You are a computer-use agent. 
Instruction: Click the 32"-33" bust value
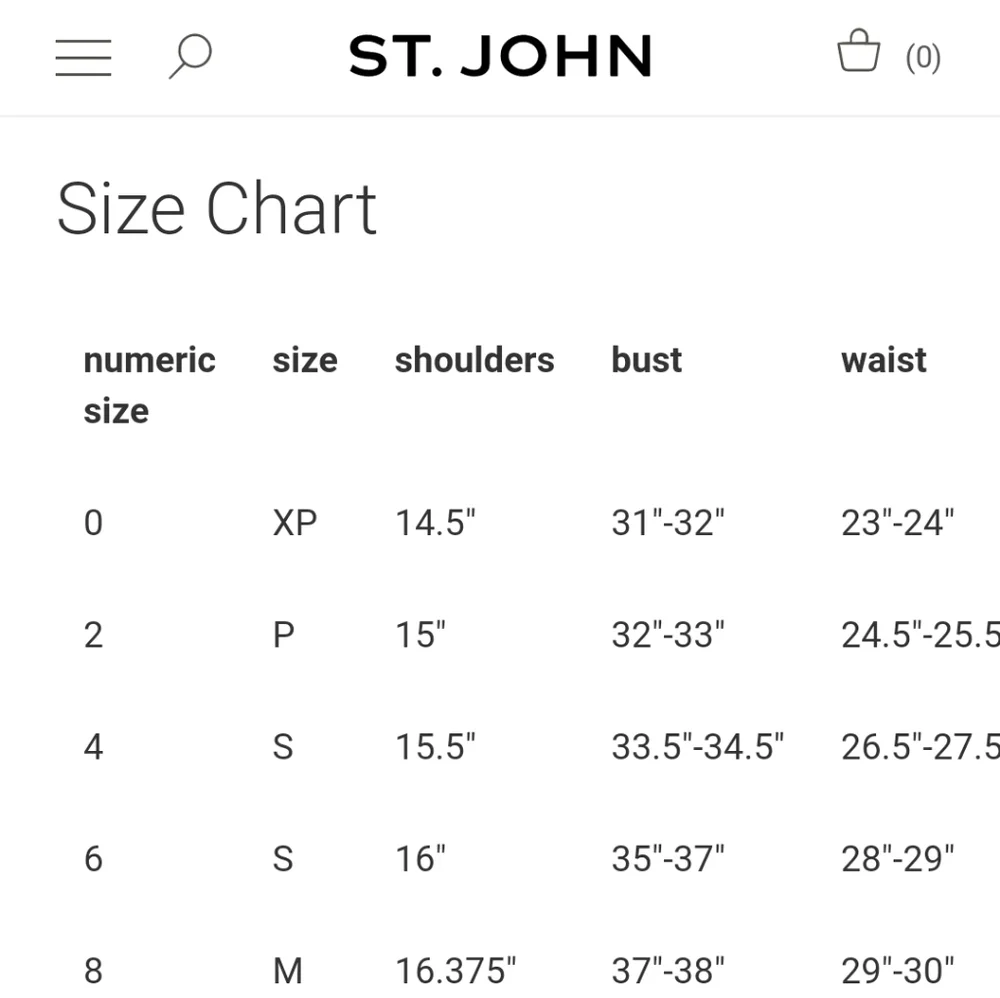[x=667, y=634]
